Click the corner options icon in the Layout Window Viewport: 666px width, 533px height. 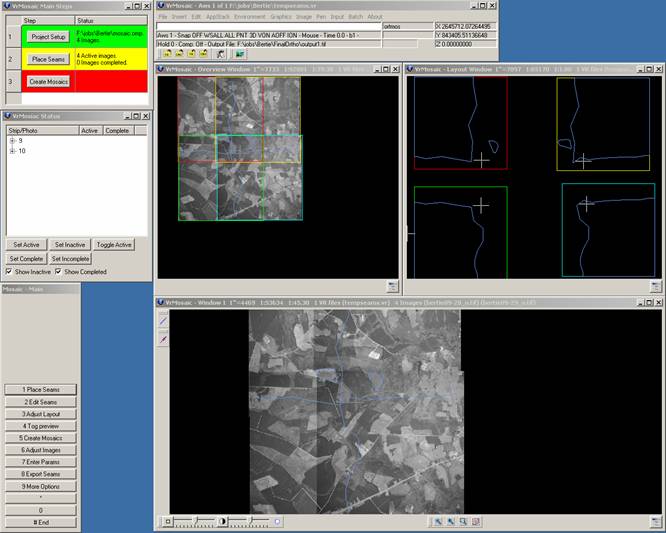click(x=656, y=286)
